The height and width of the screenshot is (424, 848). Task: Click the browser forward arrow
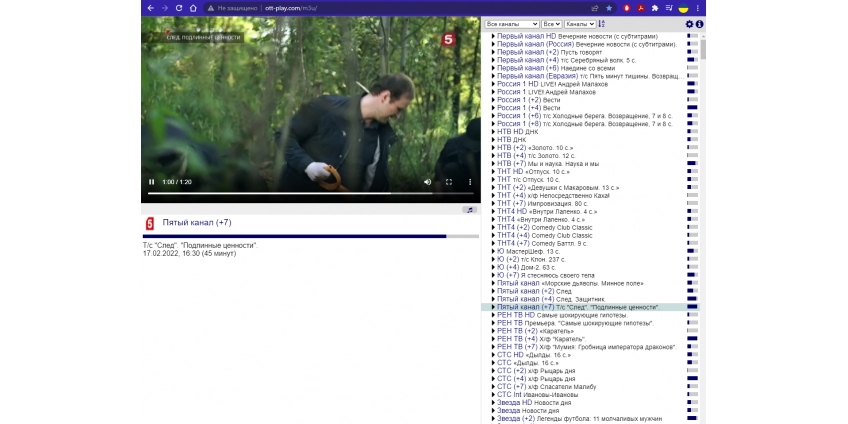click(165, 8)
